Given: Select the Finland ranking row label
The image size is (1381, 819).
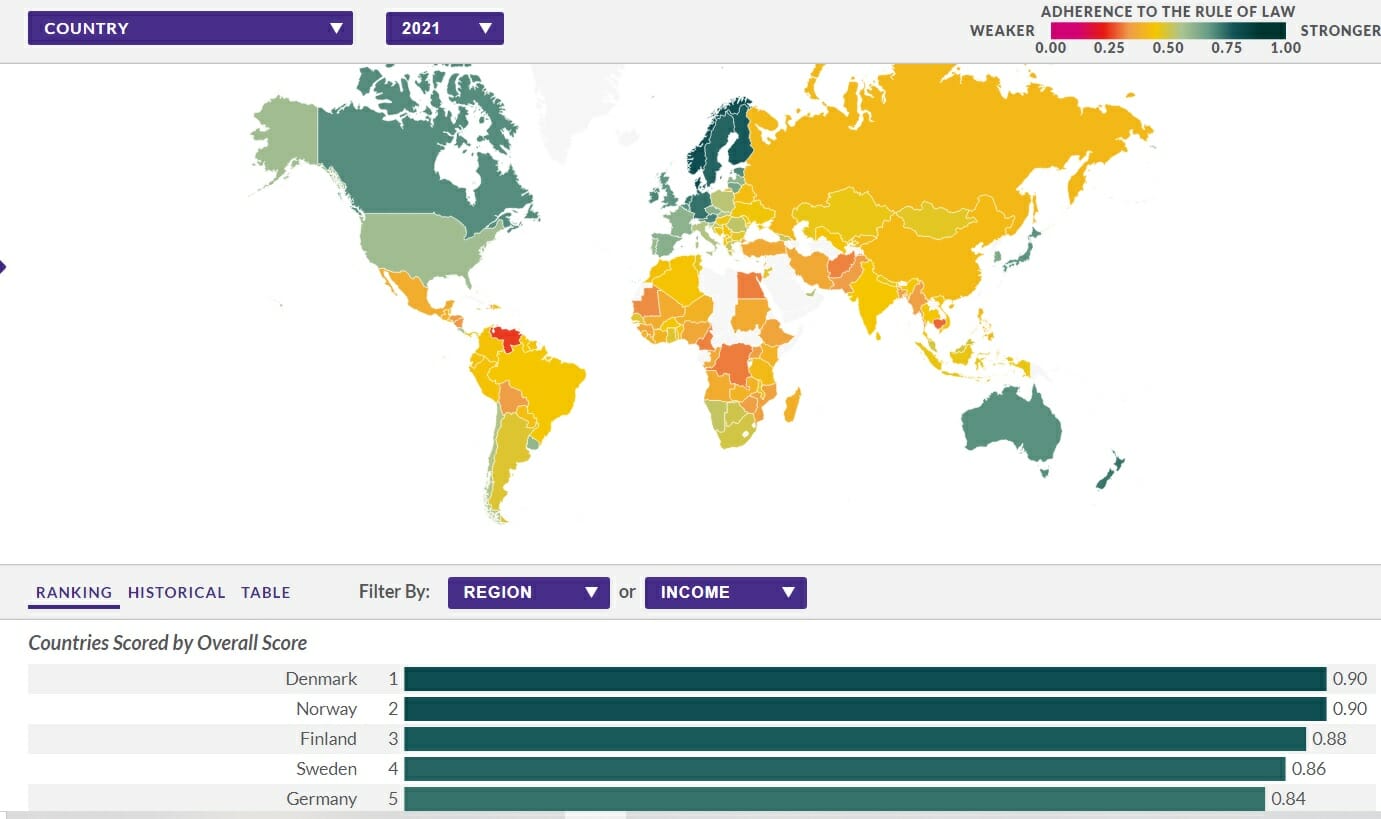Looking at the screenshot, I should coord(328,739).
